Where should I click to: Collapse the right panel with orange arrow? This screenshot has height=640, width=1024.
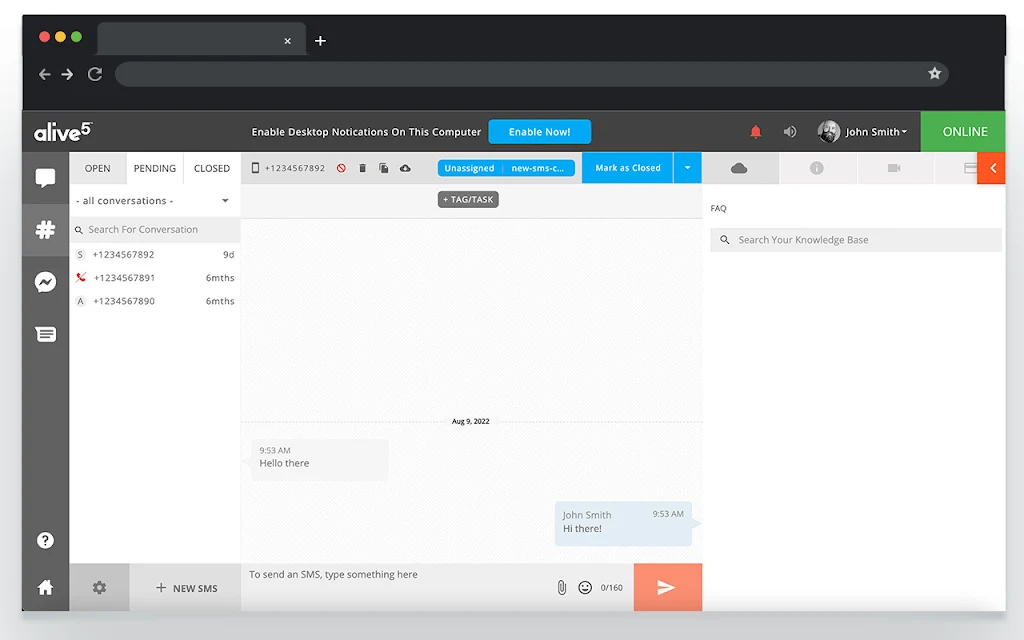(991, 168)
